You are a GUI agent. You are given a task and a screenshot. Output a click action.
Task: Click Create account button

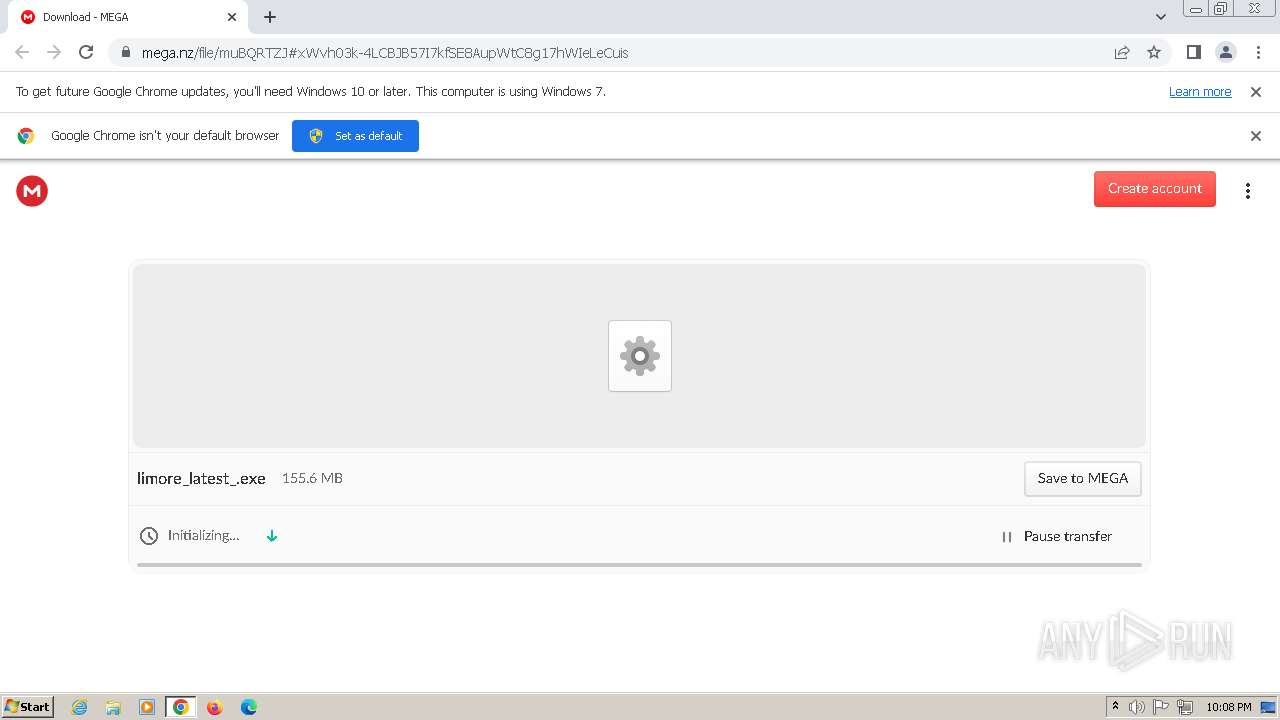(1154, 188)
